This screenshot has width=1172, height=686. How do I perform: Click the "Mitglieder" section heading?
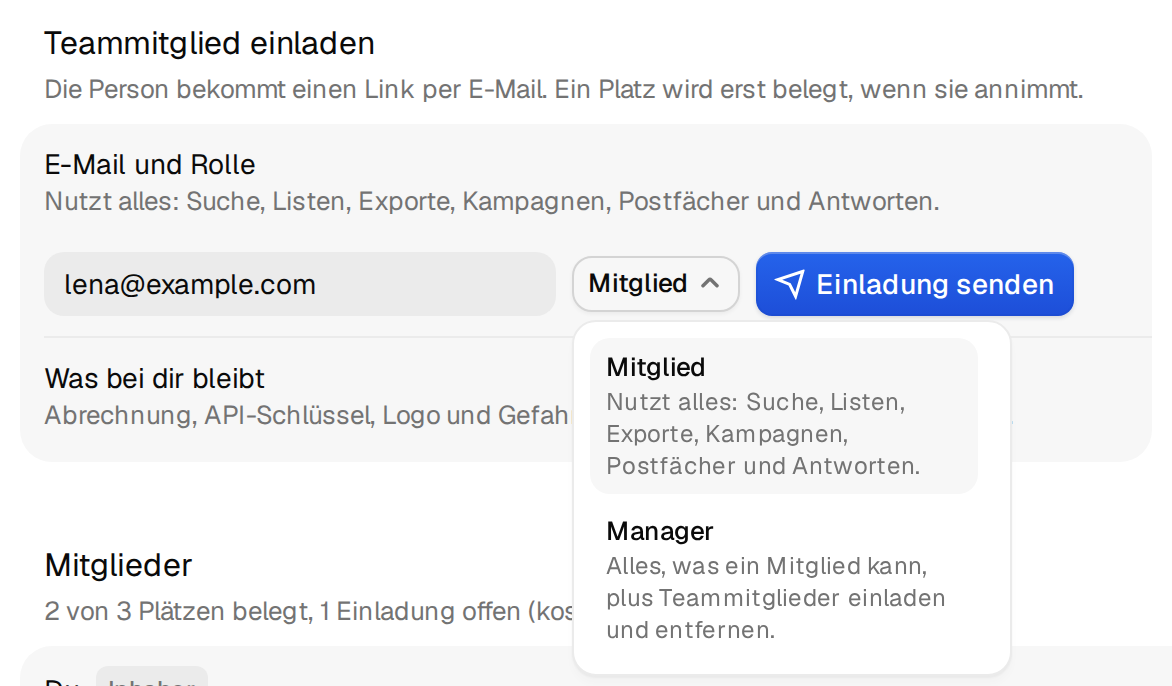[x=119, y=566]
